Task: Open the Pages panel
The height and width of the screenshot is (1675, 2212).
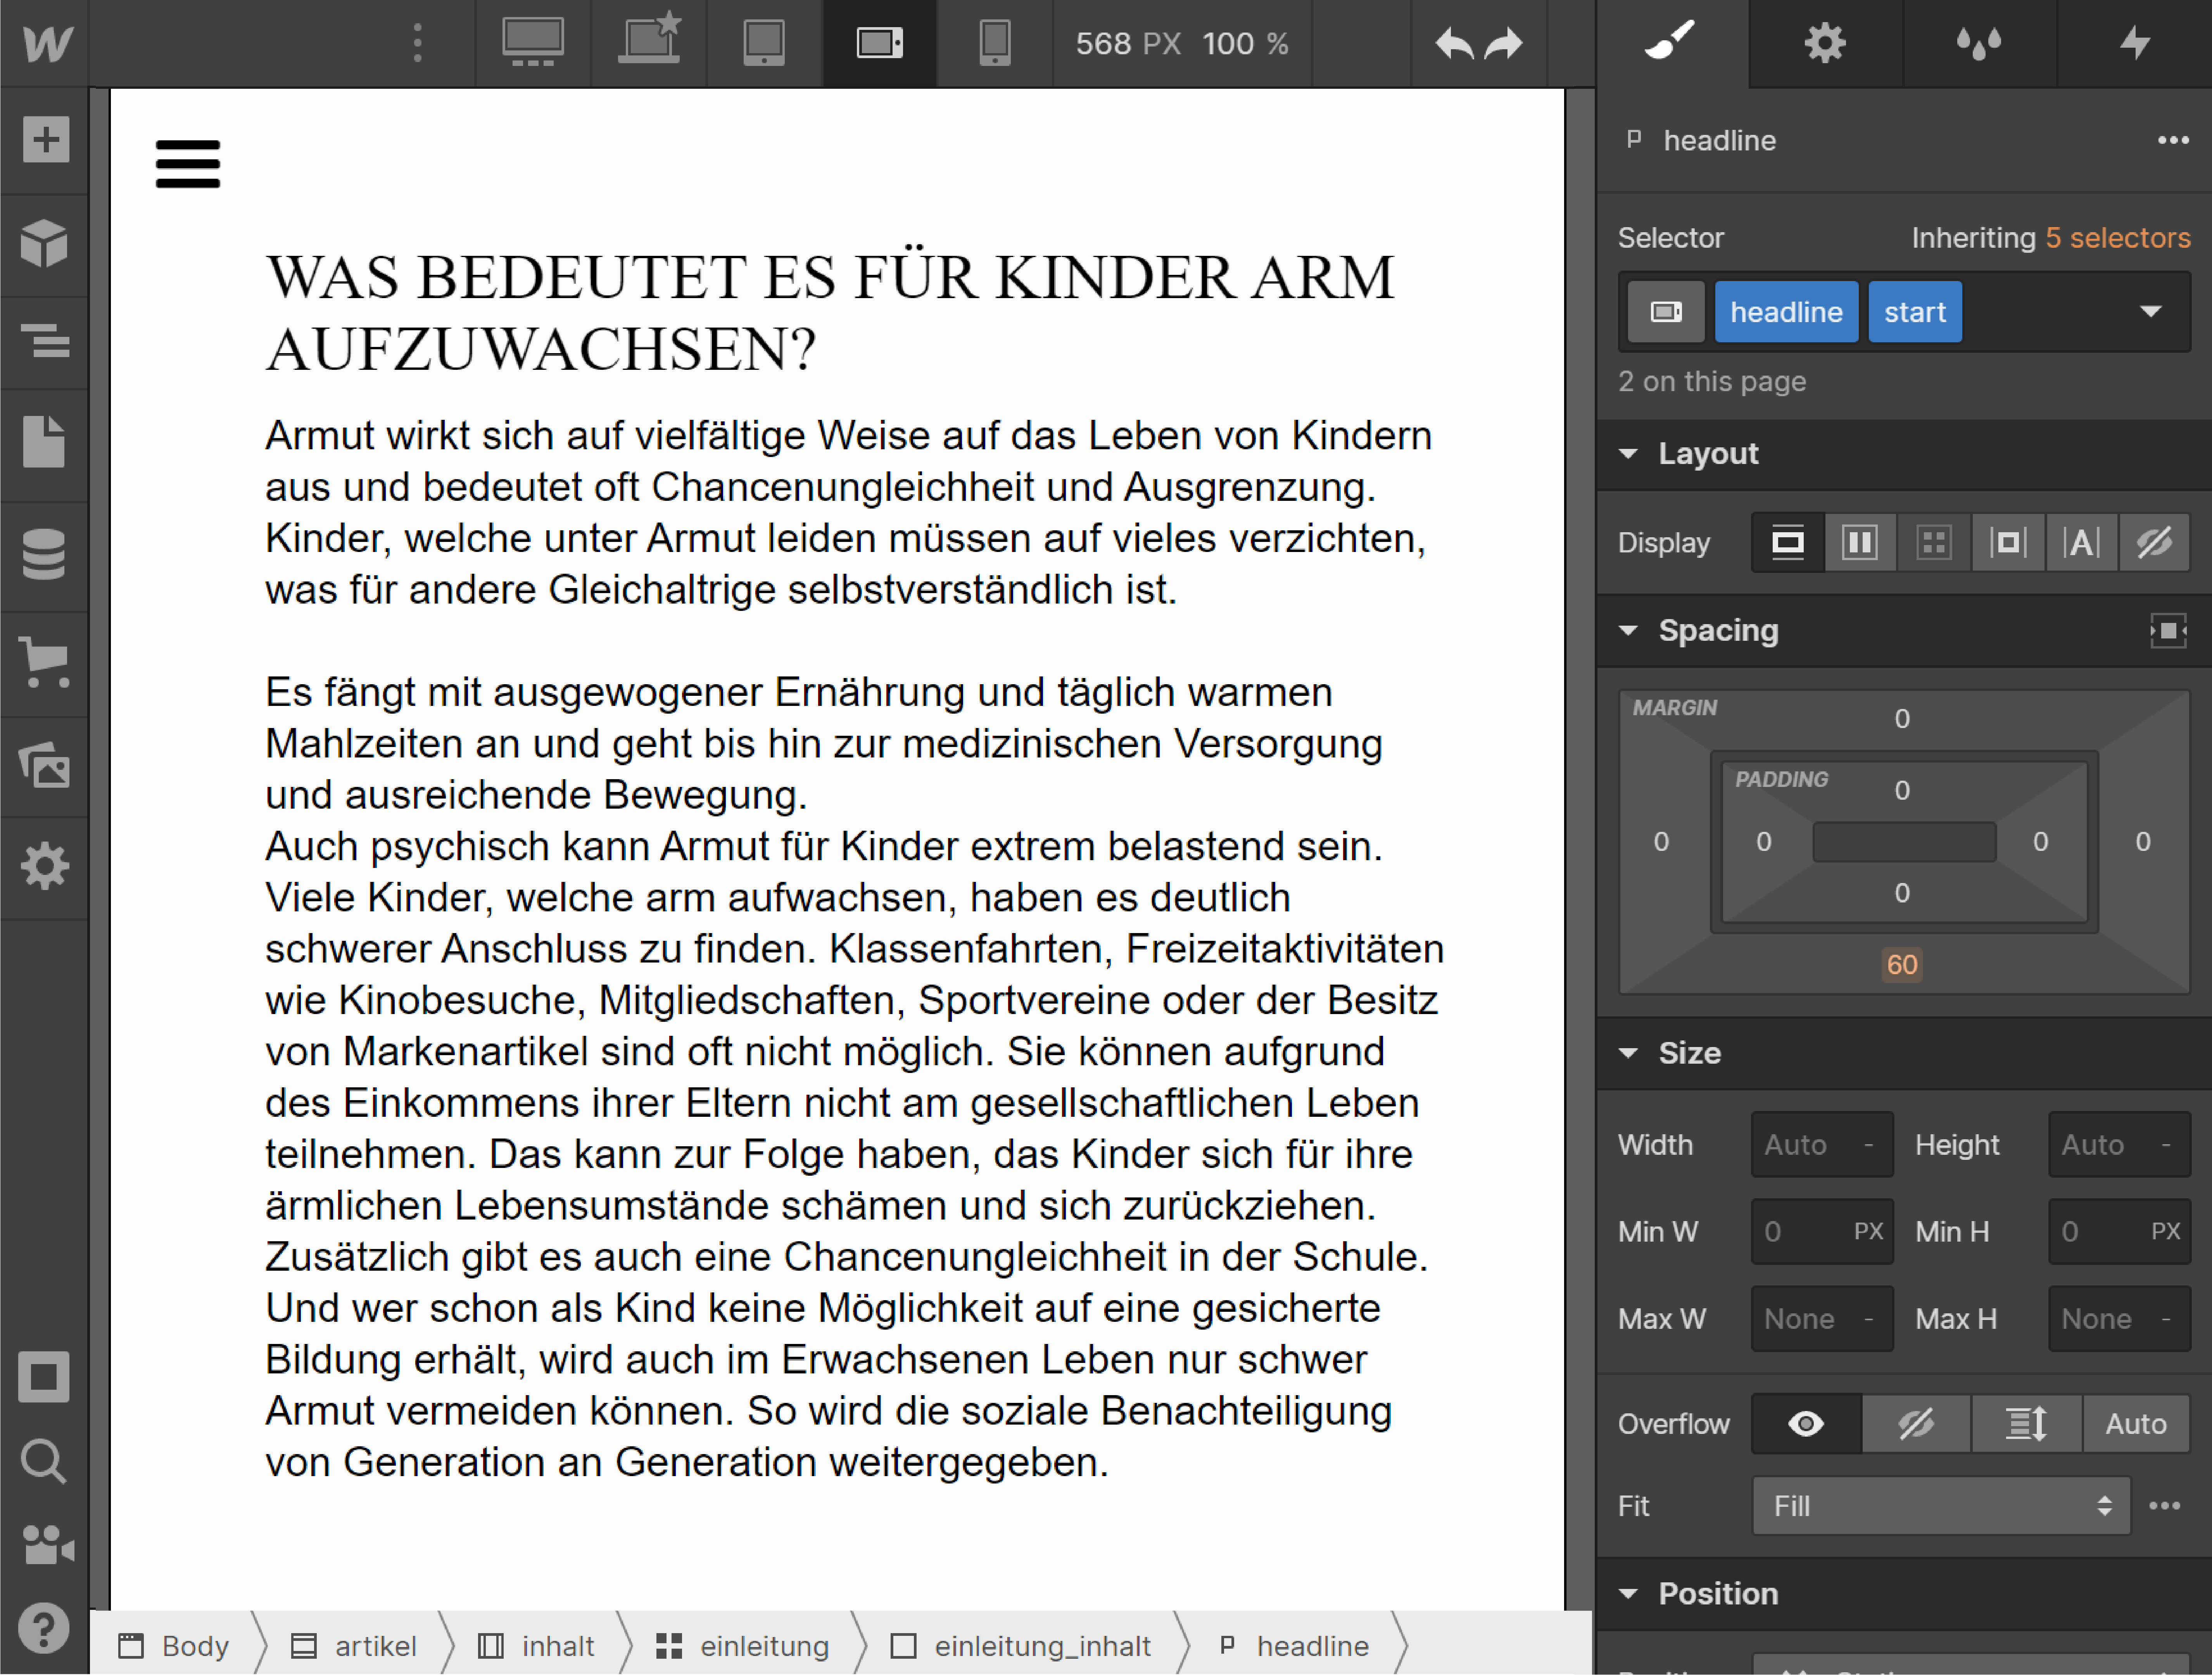Action: 44,441
